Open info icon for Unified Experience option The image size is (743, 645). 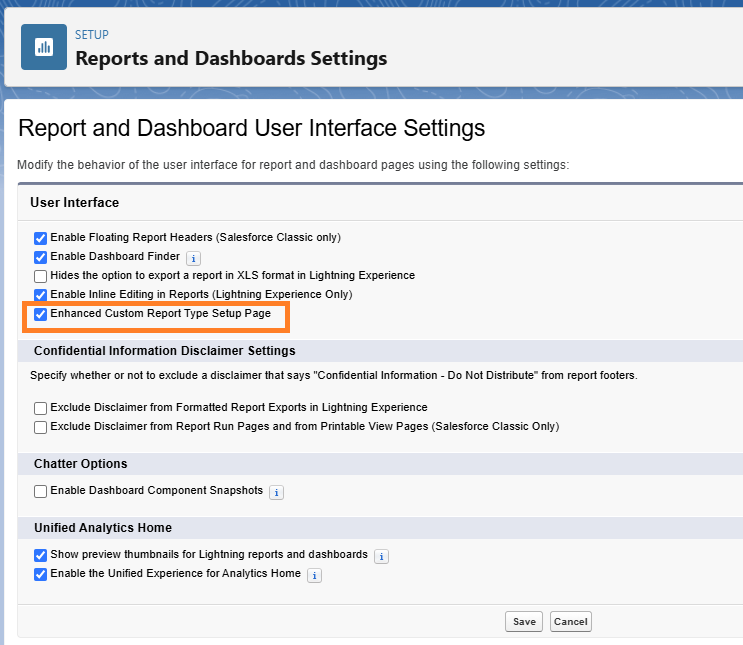(314, 575)
